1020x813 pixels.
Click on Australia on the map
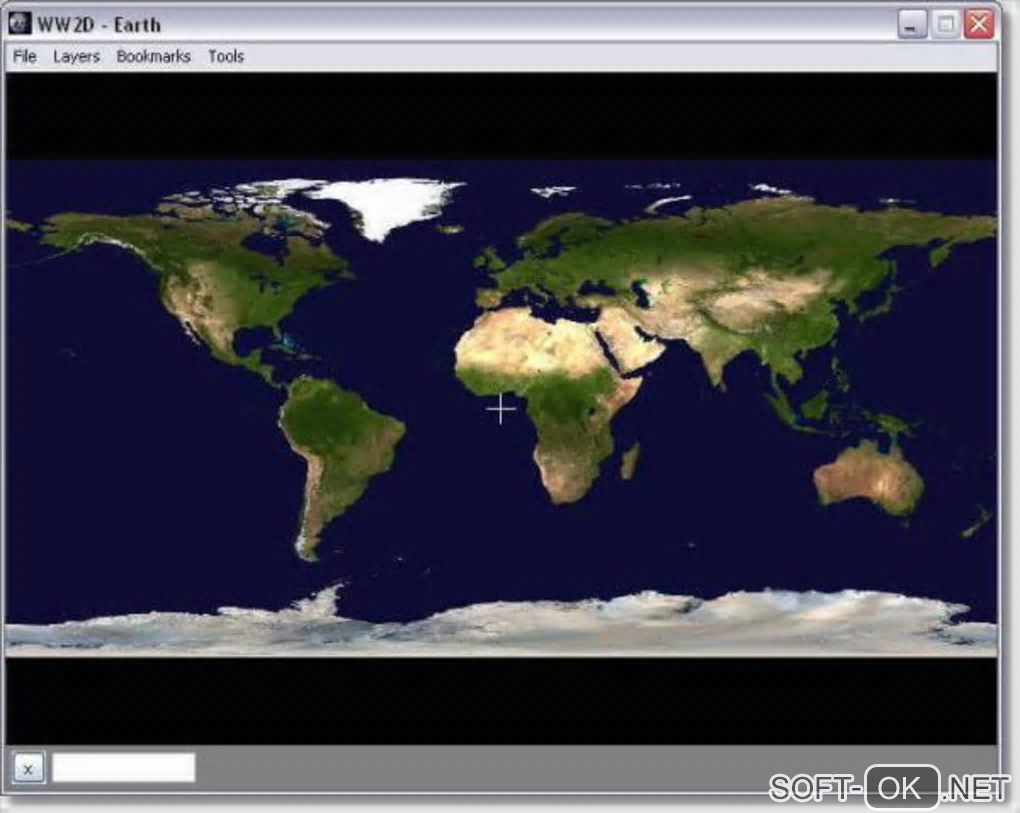869,477
